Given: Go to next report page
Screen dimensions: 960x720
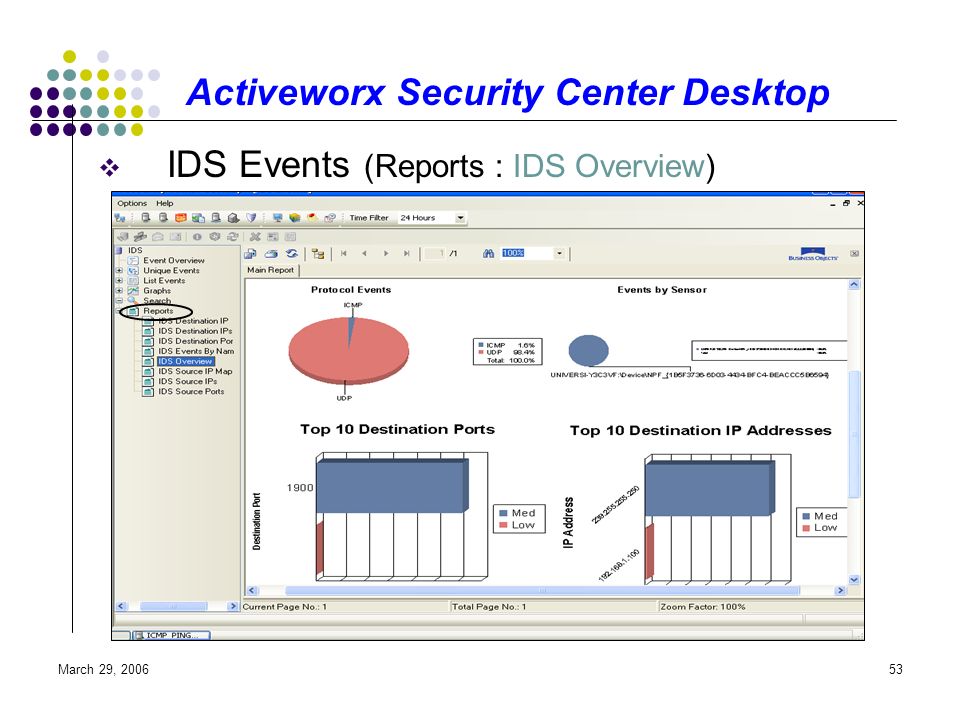Looking at the screenshot, I should tap(386, 253).
